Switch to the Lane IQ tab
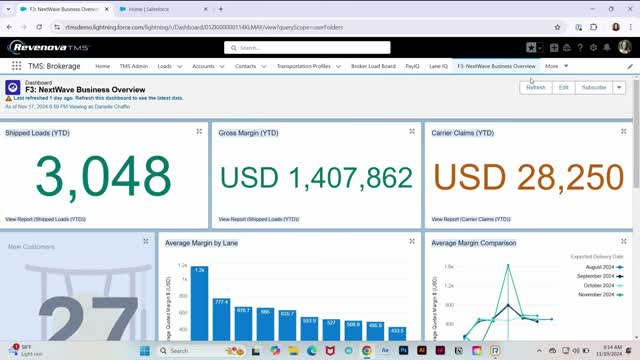 438,66
